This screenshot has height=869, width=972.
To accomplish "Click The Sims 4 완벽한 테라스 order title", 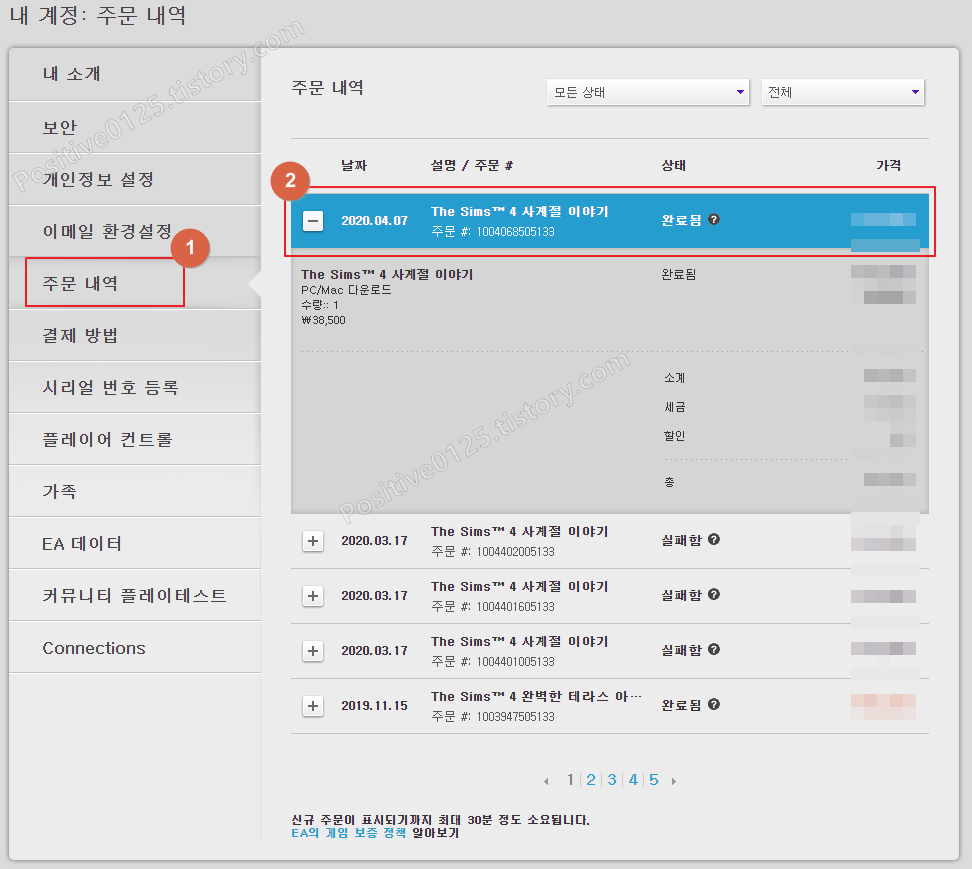I will click(536, 697).
